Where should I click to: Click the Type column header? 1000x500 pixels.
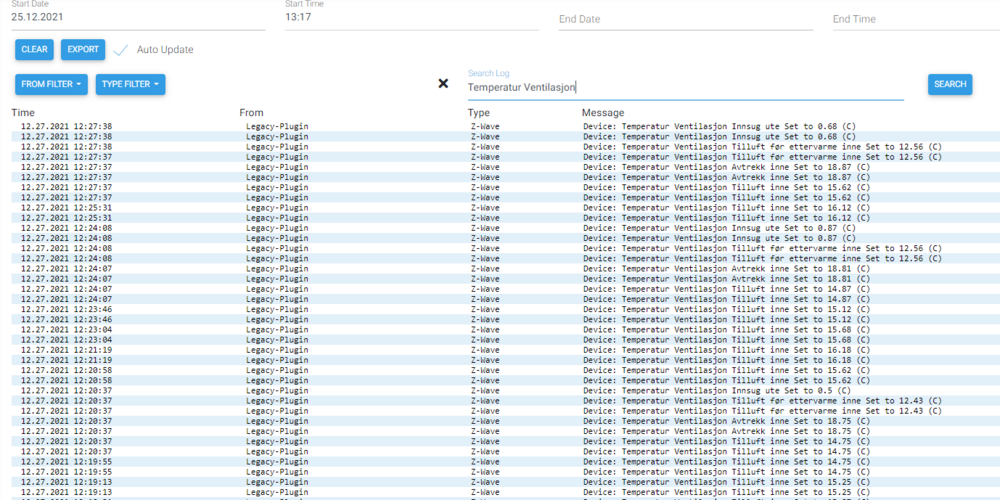(479, 113)
